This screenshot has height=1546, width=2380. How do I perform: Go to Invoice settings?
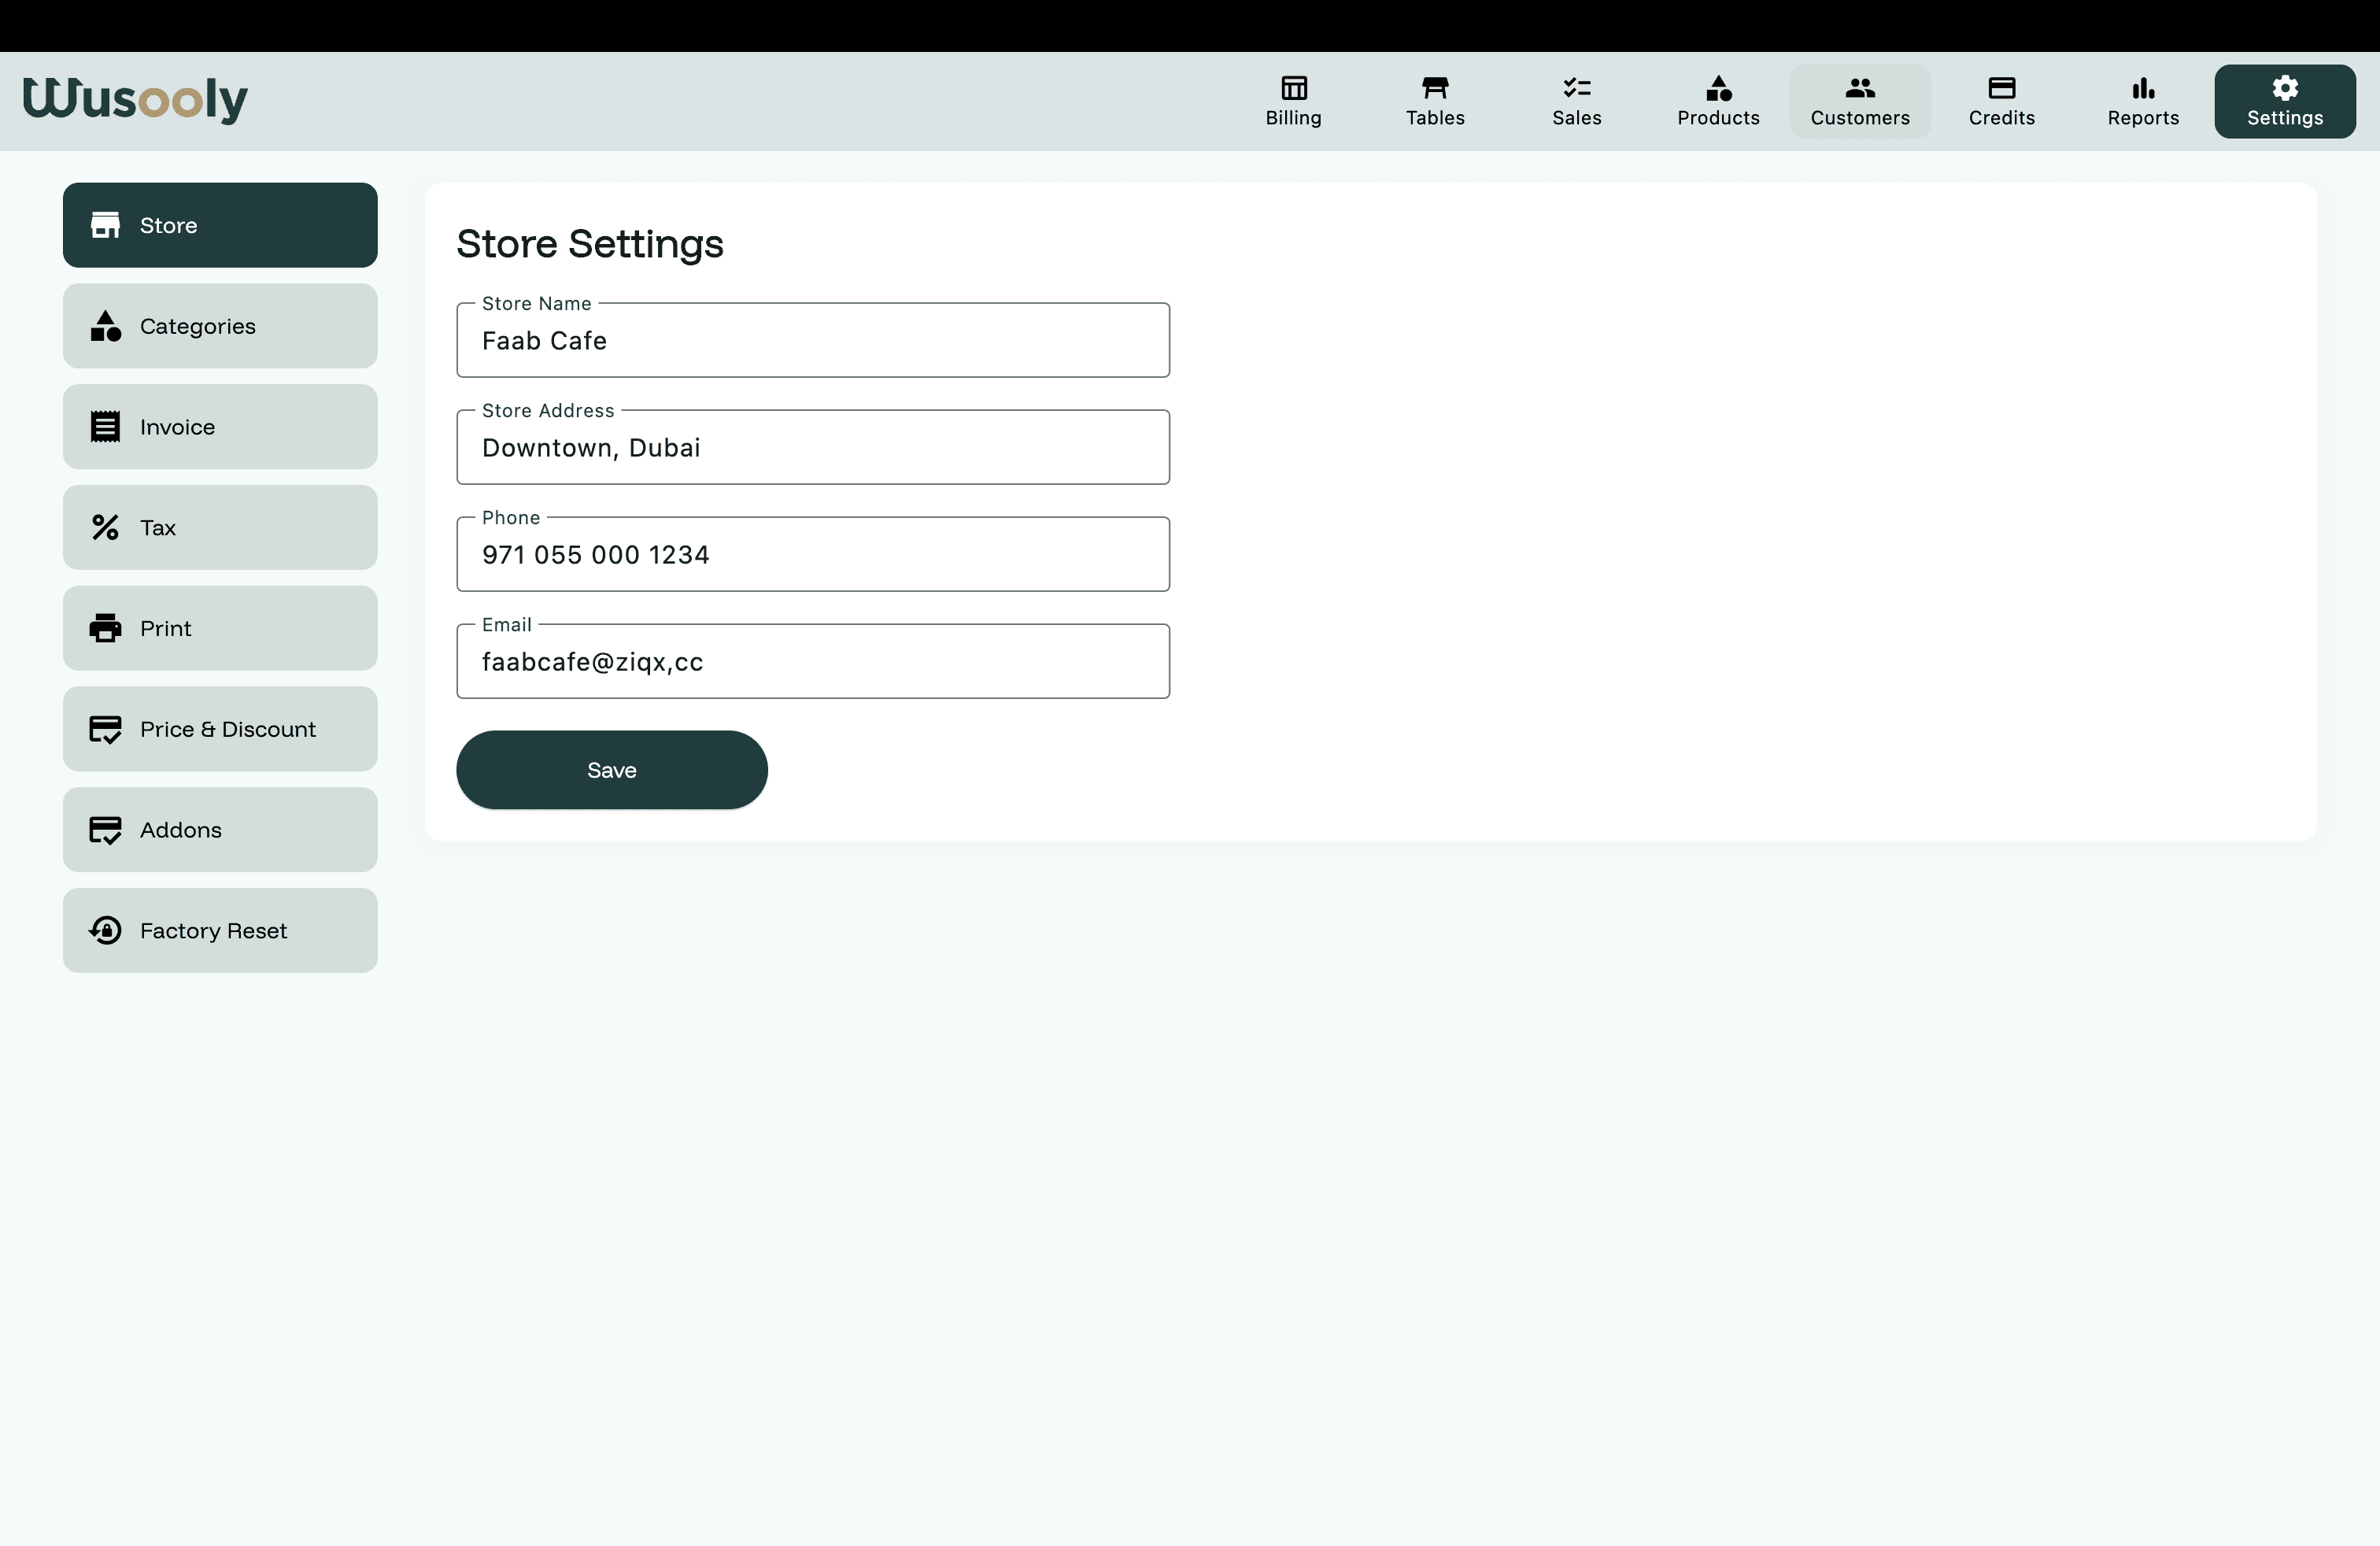click(x=220, y=427)
